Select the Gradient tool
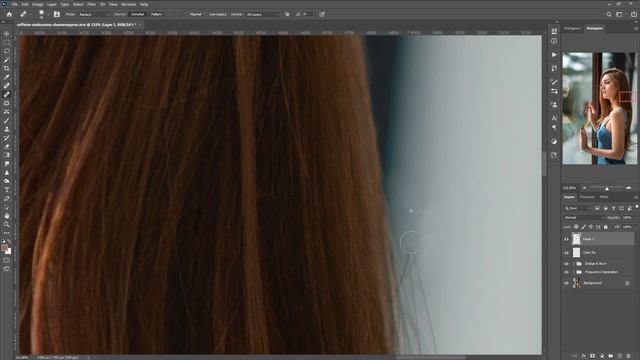 tap(7, 155)
